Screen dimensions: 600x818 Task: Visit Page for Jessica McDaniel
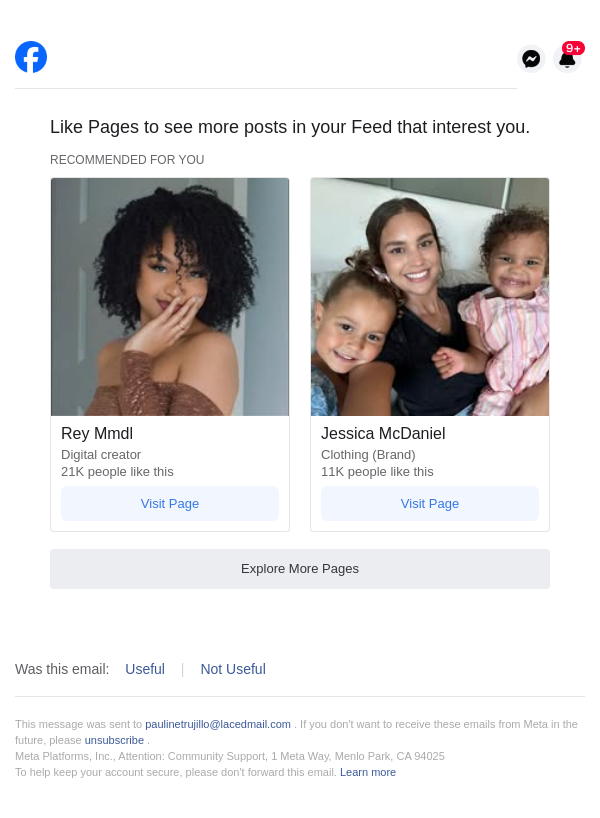pyautogui.click(x=430, y=503)
